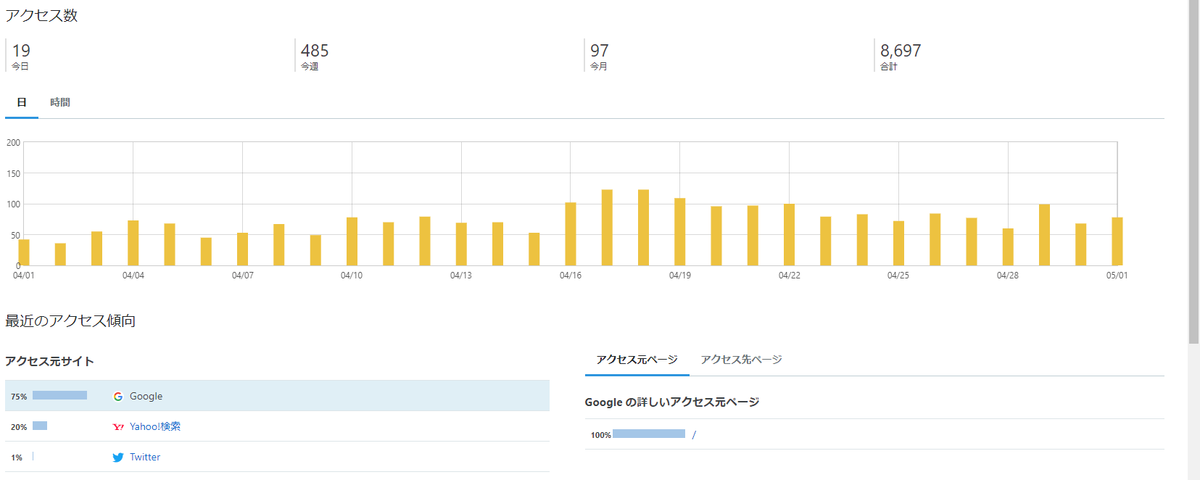Screen dimensions: 1200x480
Task: Click the アクセス数 heading
Action: [42, 14]
